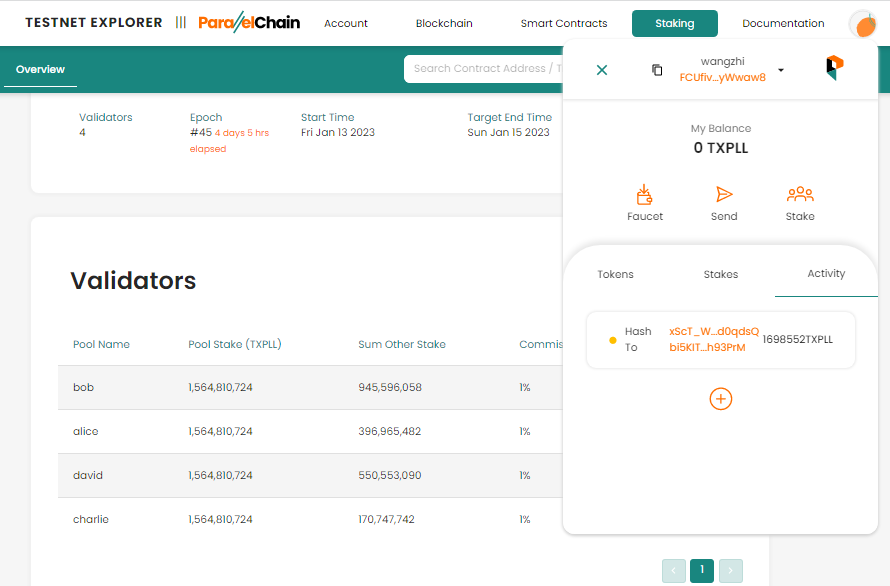Viewport: 890px width, 586px height.
Task: Switch to the Stakes tab
Action: (721, 274)
